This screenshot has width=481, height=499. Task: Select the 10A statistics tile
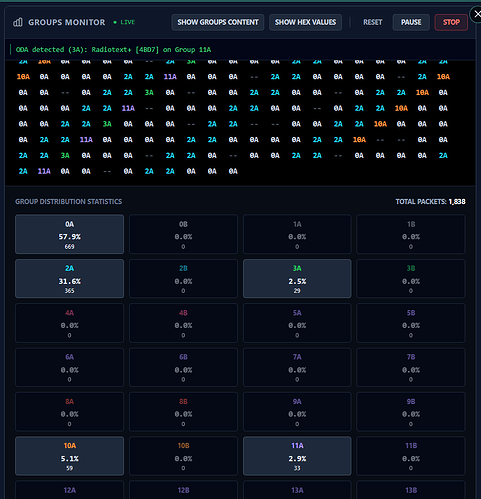pos(69,456)
